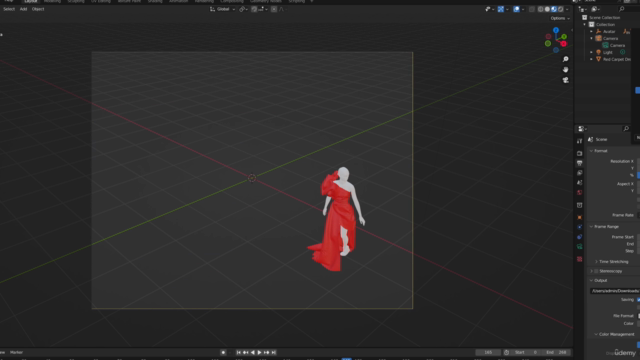Switch to material preview shading
The width and height of the screenshot is (640, 360).
click(554, 9)
